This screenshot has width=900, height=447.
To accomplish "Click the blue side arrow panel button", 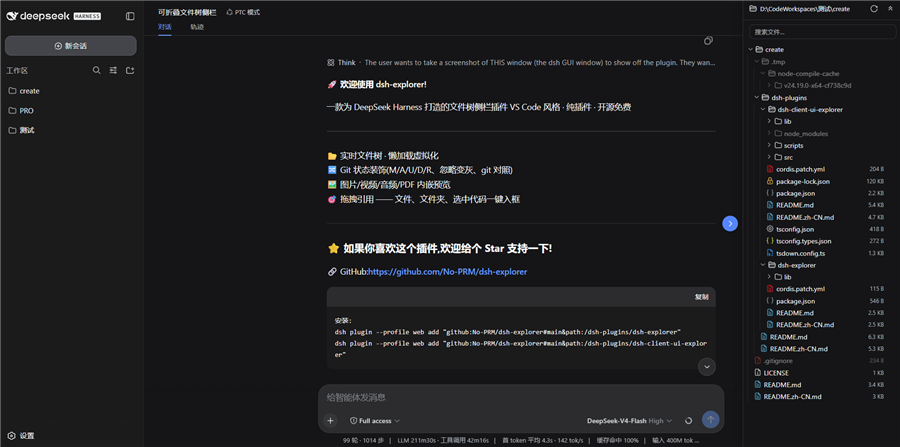I will coord(730,224).
